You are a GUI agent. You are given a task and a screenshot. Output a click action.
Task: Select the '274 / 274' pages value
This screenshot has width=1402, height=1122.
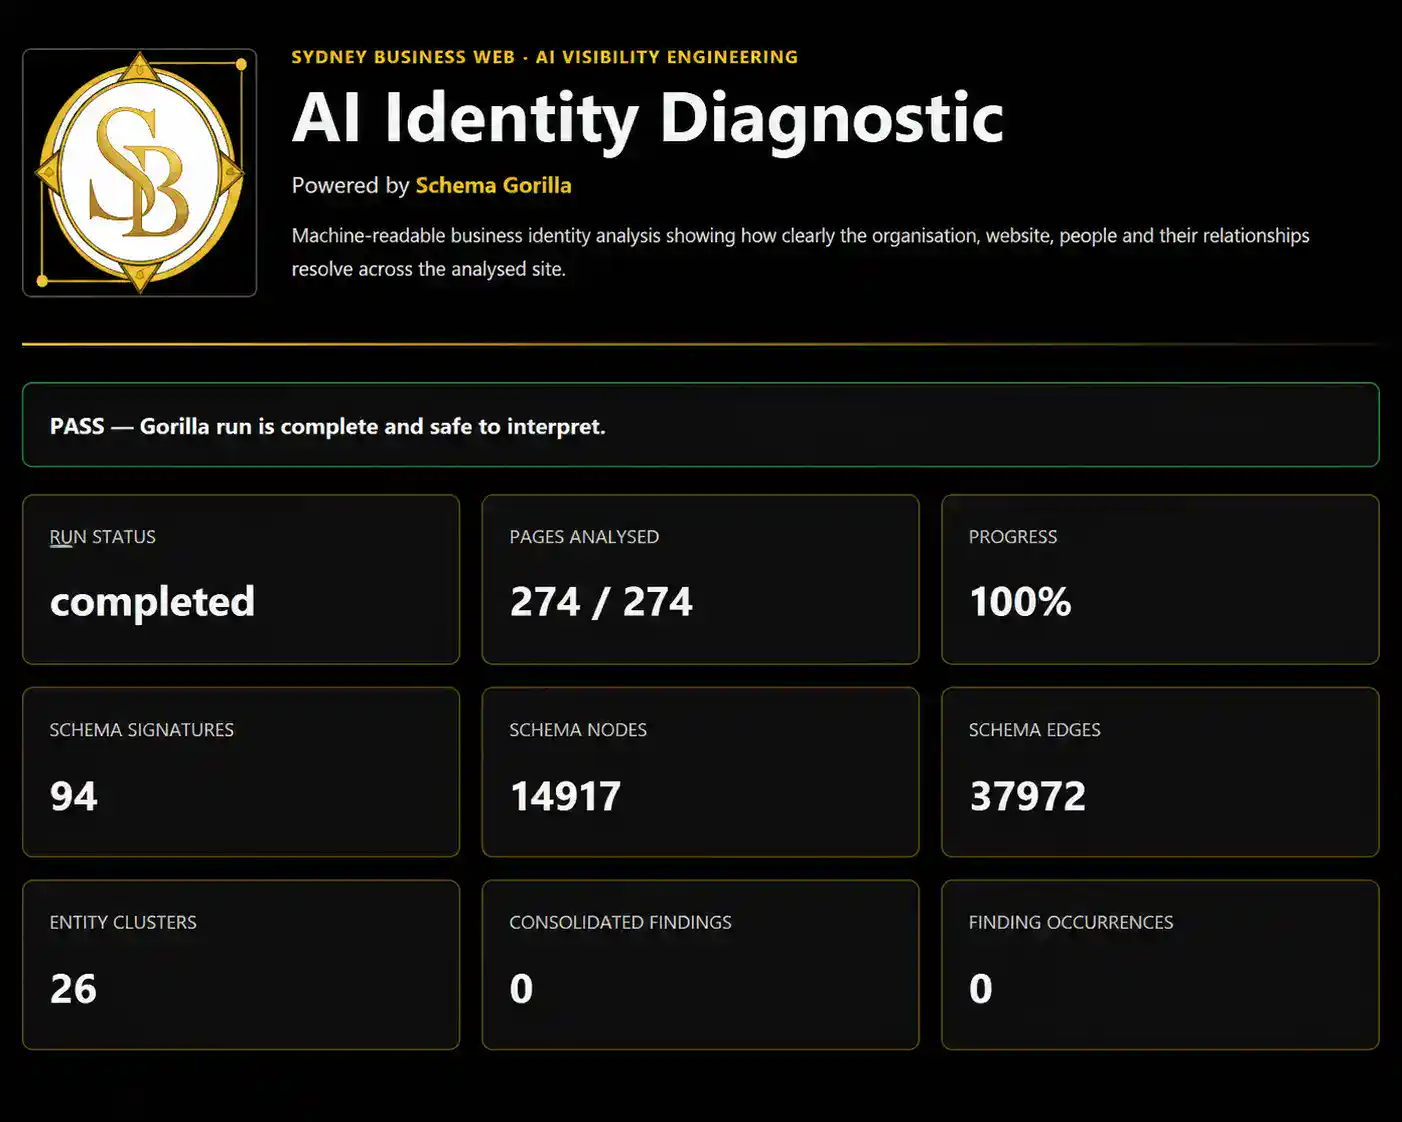click(x=601, y=602)
